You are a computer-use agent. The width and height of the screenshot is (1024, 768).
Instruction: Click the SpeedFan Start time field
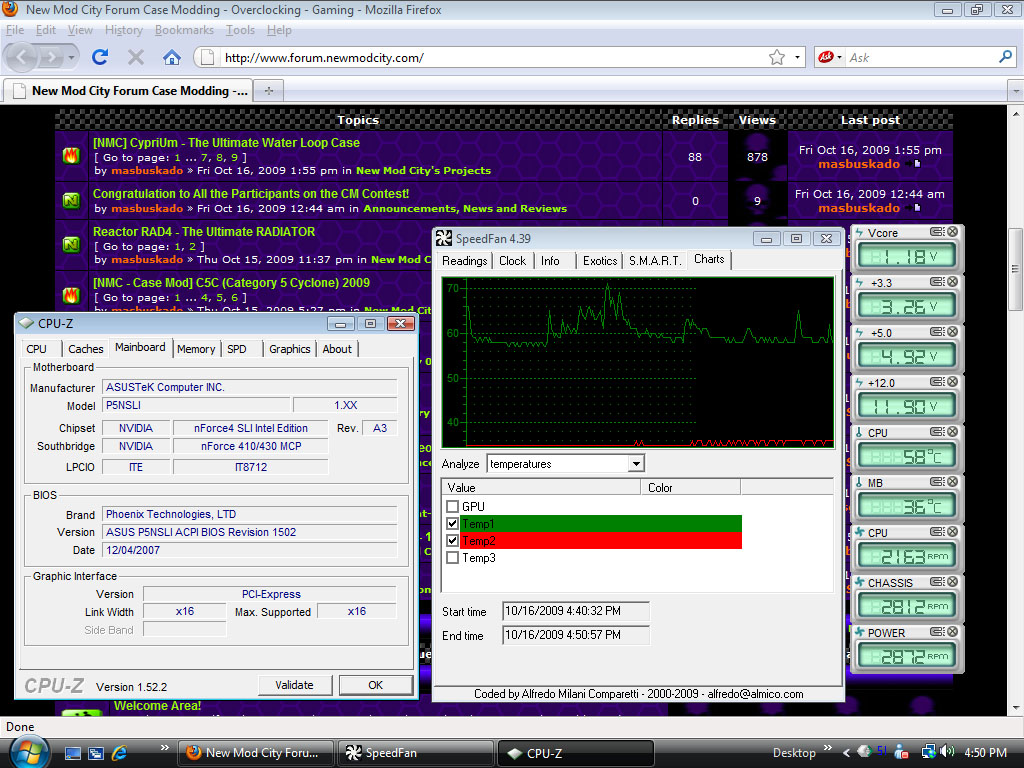[x=575, y=611]
